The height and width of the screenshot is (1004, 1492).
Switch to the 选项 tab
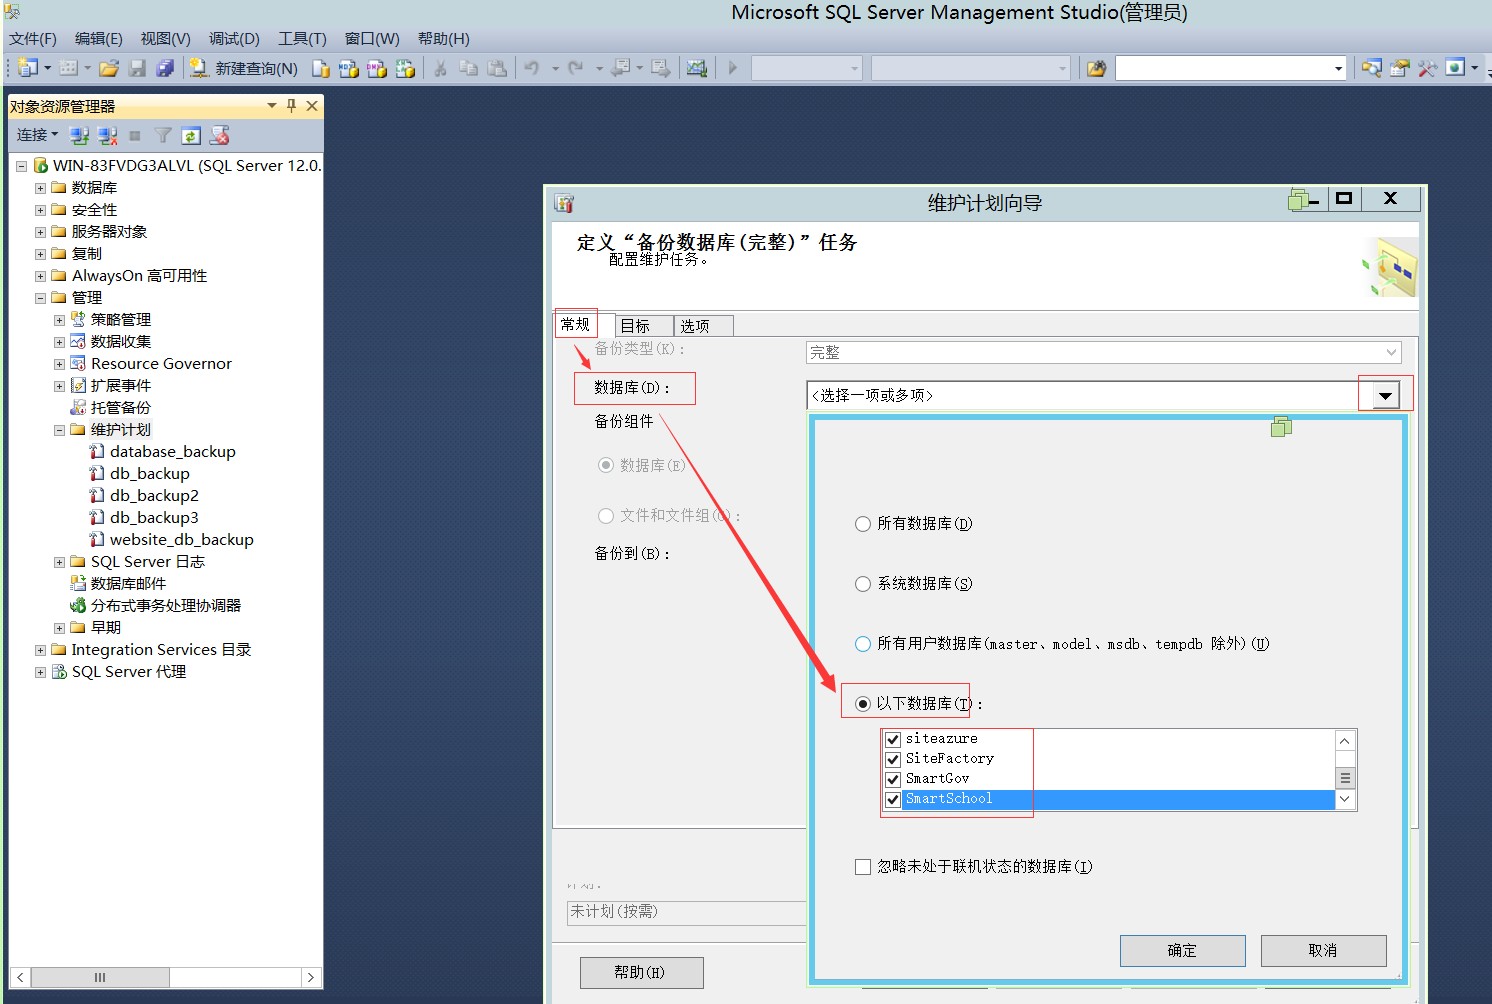pos(702,325)
